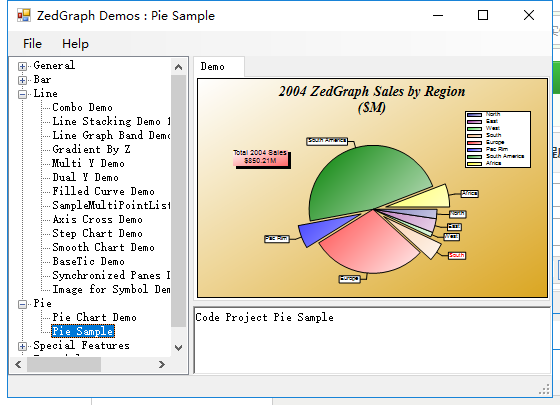Click the Code Project Pie Sample description
This screenshot has height=405, width=560.
pos(265,318)
